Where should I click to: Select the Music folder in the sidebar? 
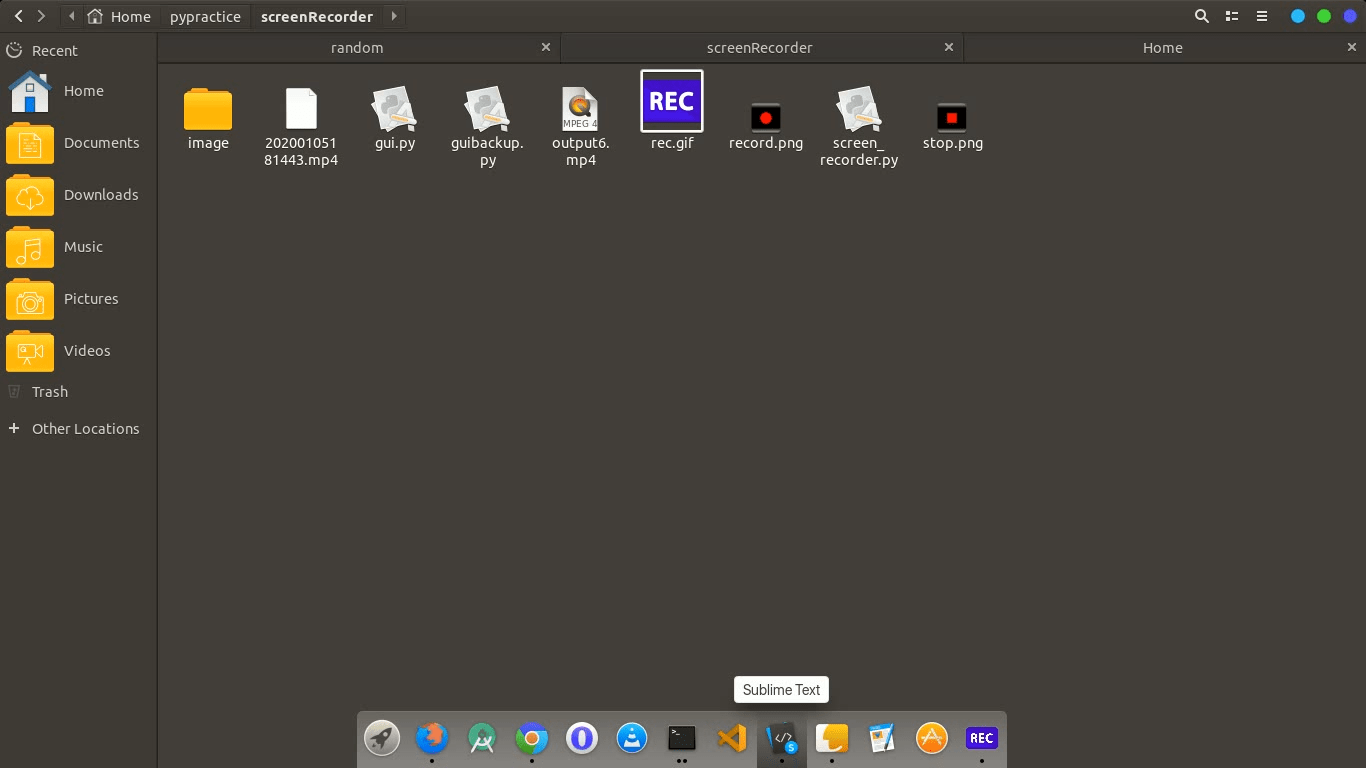click(x=78, y=247)
